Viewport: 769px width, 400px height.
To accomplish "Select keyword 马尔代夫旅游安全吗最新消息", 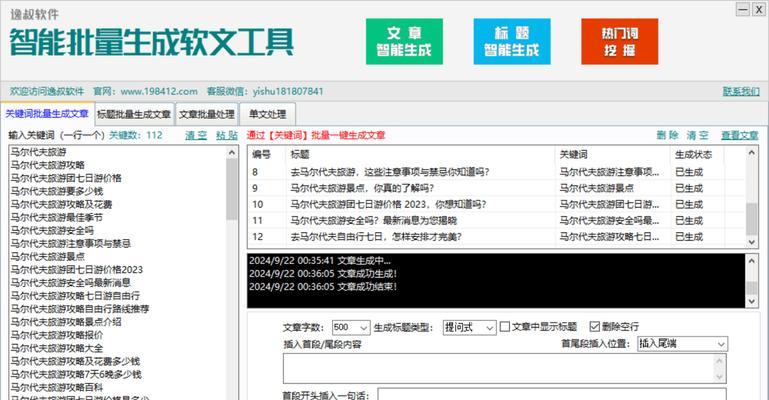I will pyautogui.click(x=71, y=282).
